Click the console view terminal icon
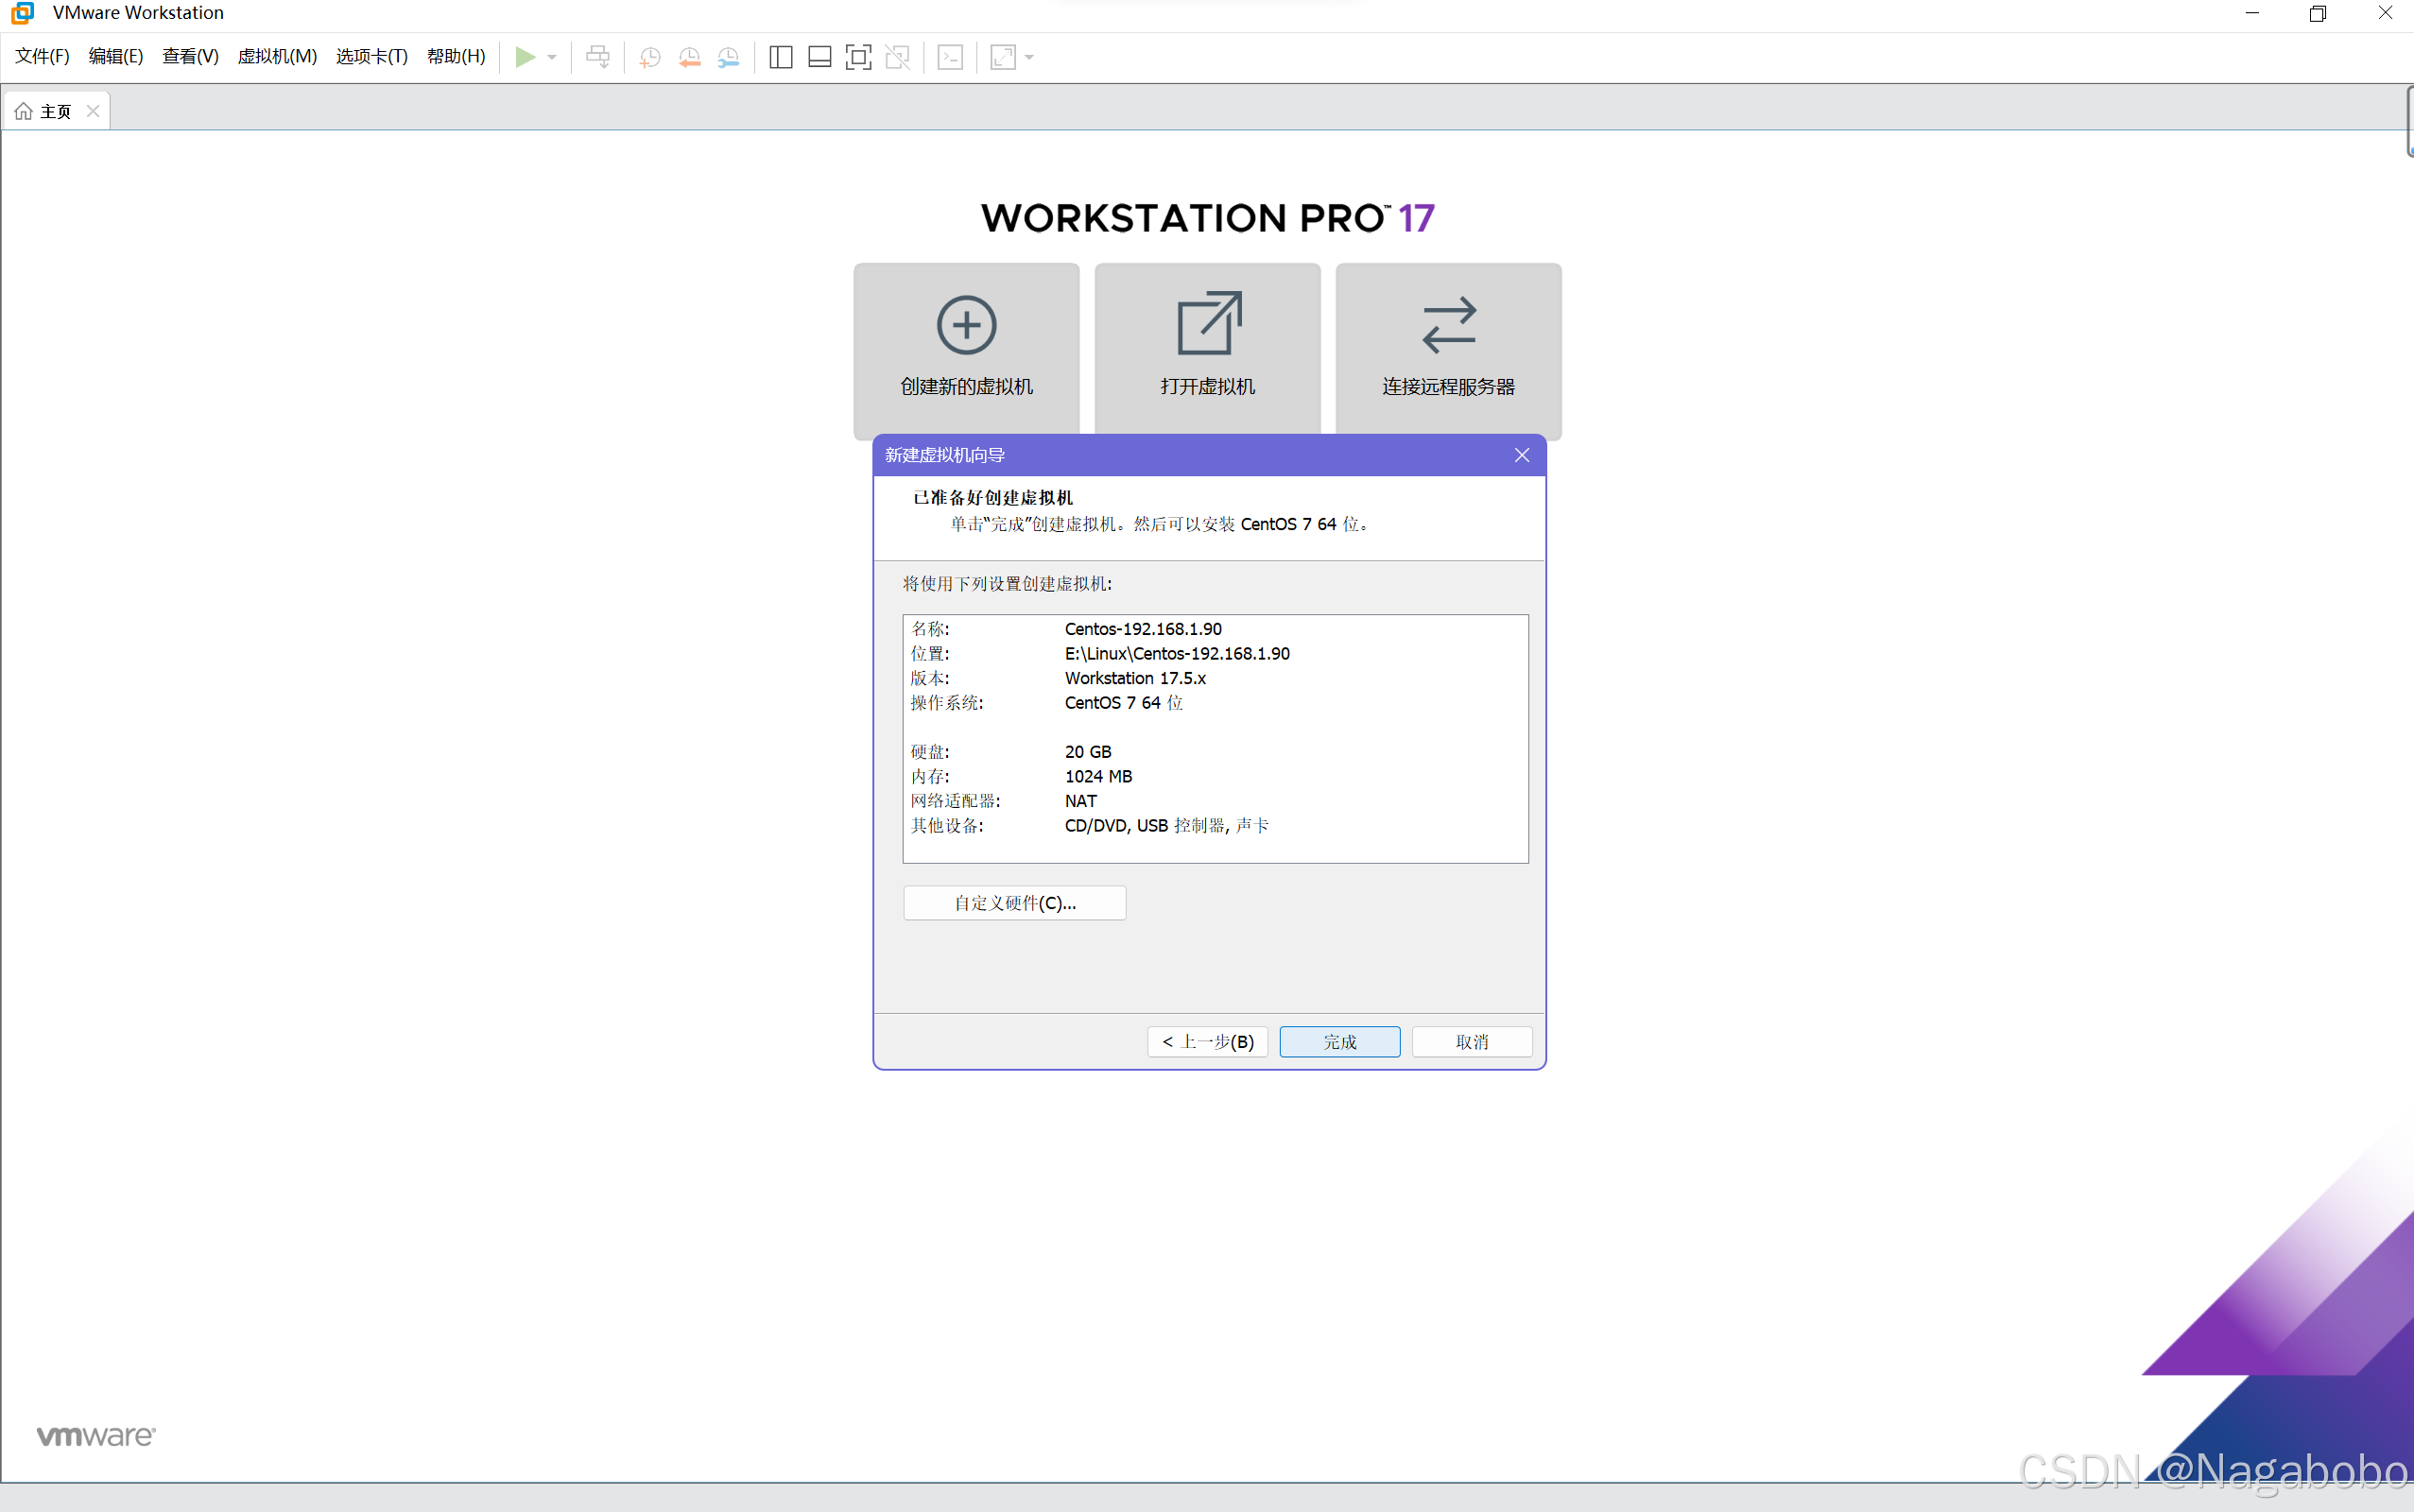Screen dimensions: 2414x1512 click(x=950, y=57)
